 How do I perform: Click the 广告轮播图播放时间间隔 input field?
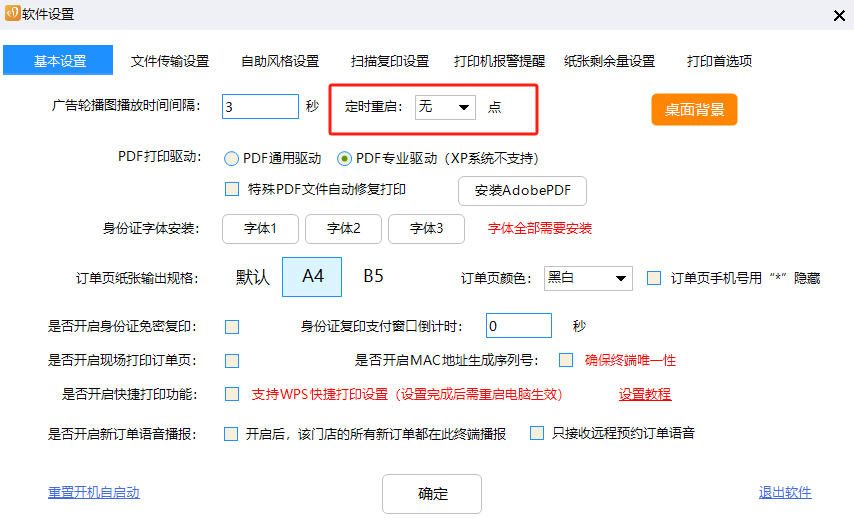coord(260,107)
